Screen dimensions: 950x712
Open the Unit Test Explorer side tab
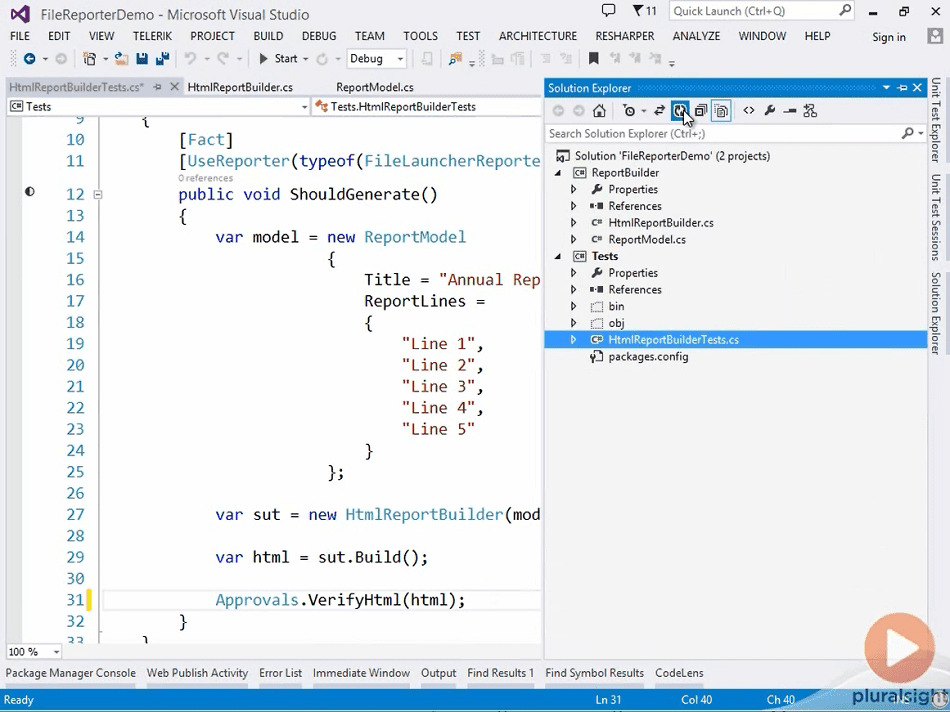[x=936, y=120]
